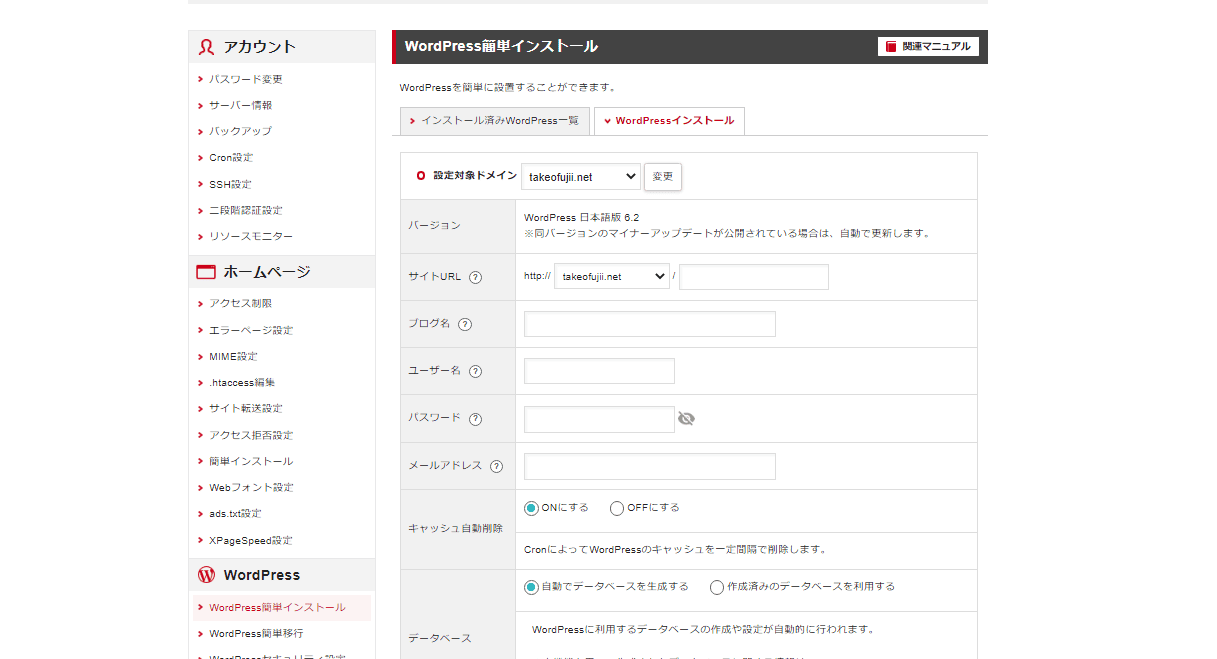Open WordPress簡単移行 in the sidebar
The image size is (1217, 659).
coord(256,633)
